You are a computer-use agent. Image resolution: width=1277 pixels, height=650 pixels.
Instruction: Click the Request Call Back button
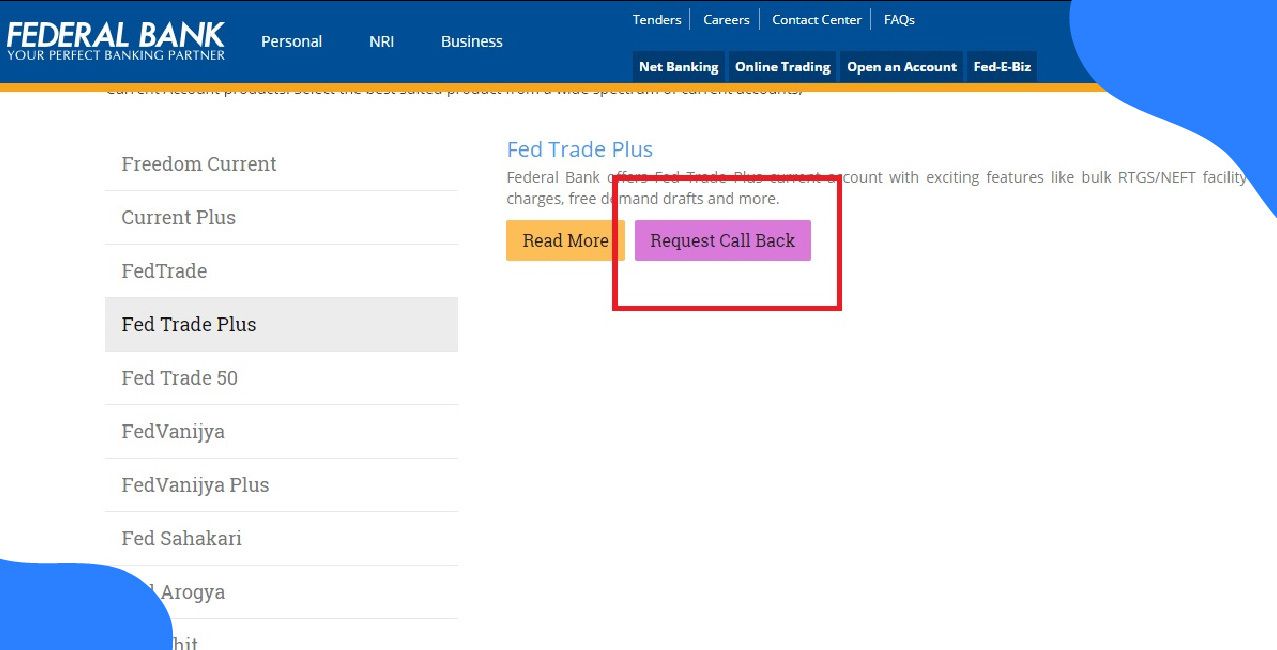(722, 241)
